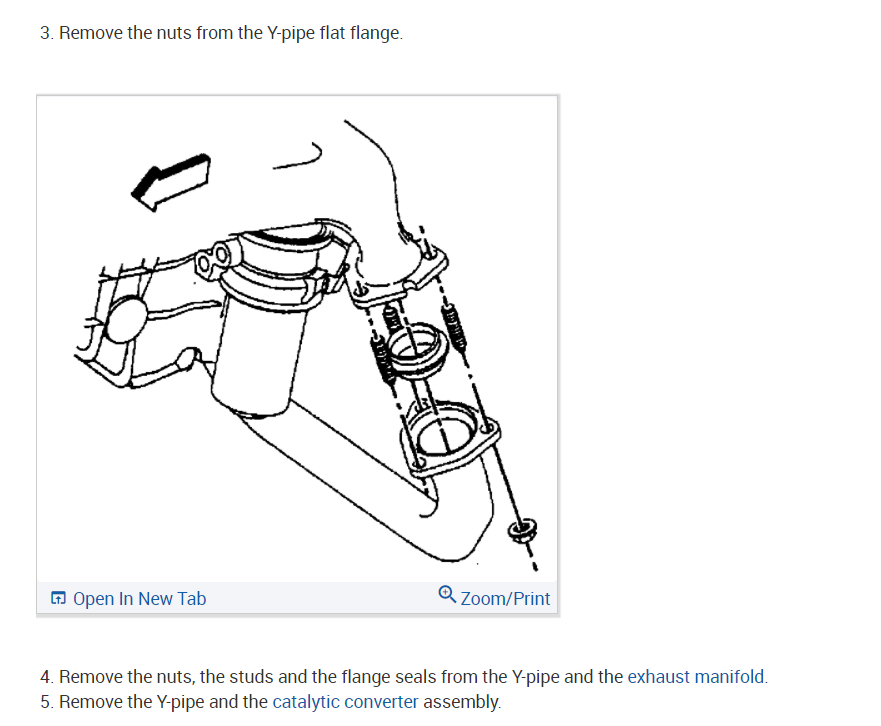Open In New Tab link text
Viewport: 881px width, 726px height.
click(139, 598)
